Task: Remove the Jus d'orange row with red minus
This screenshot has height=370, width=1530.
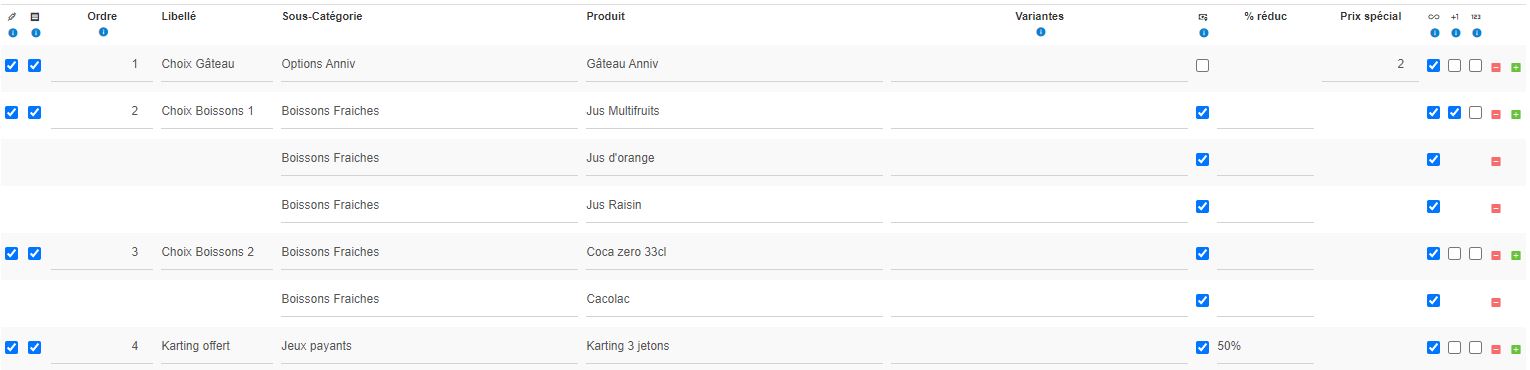Action: (x=1496, y=161)
